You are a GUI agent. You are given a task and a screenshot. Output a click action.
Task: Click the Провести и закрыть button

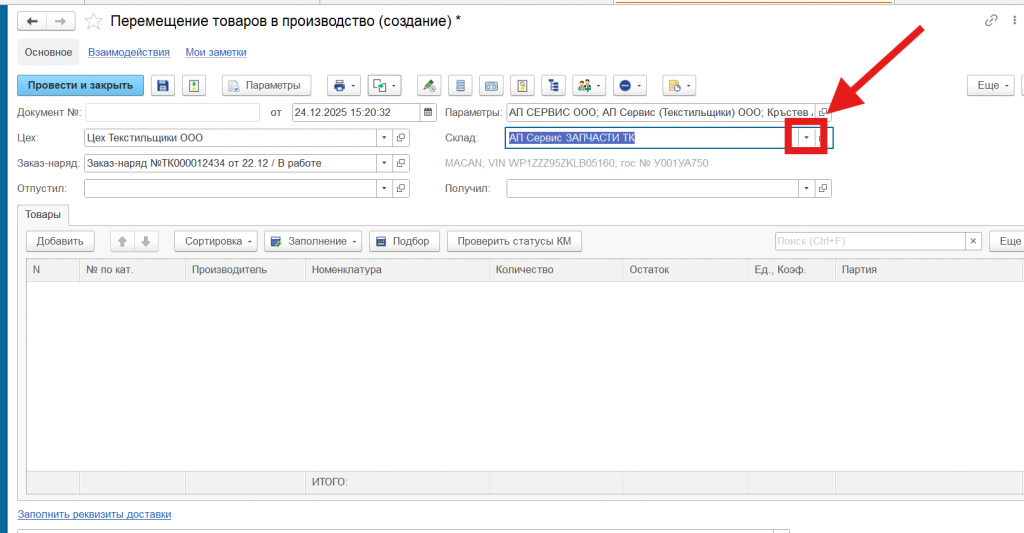81,86
